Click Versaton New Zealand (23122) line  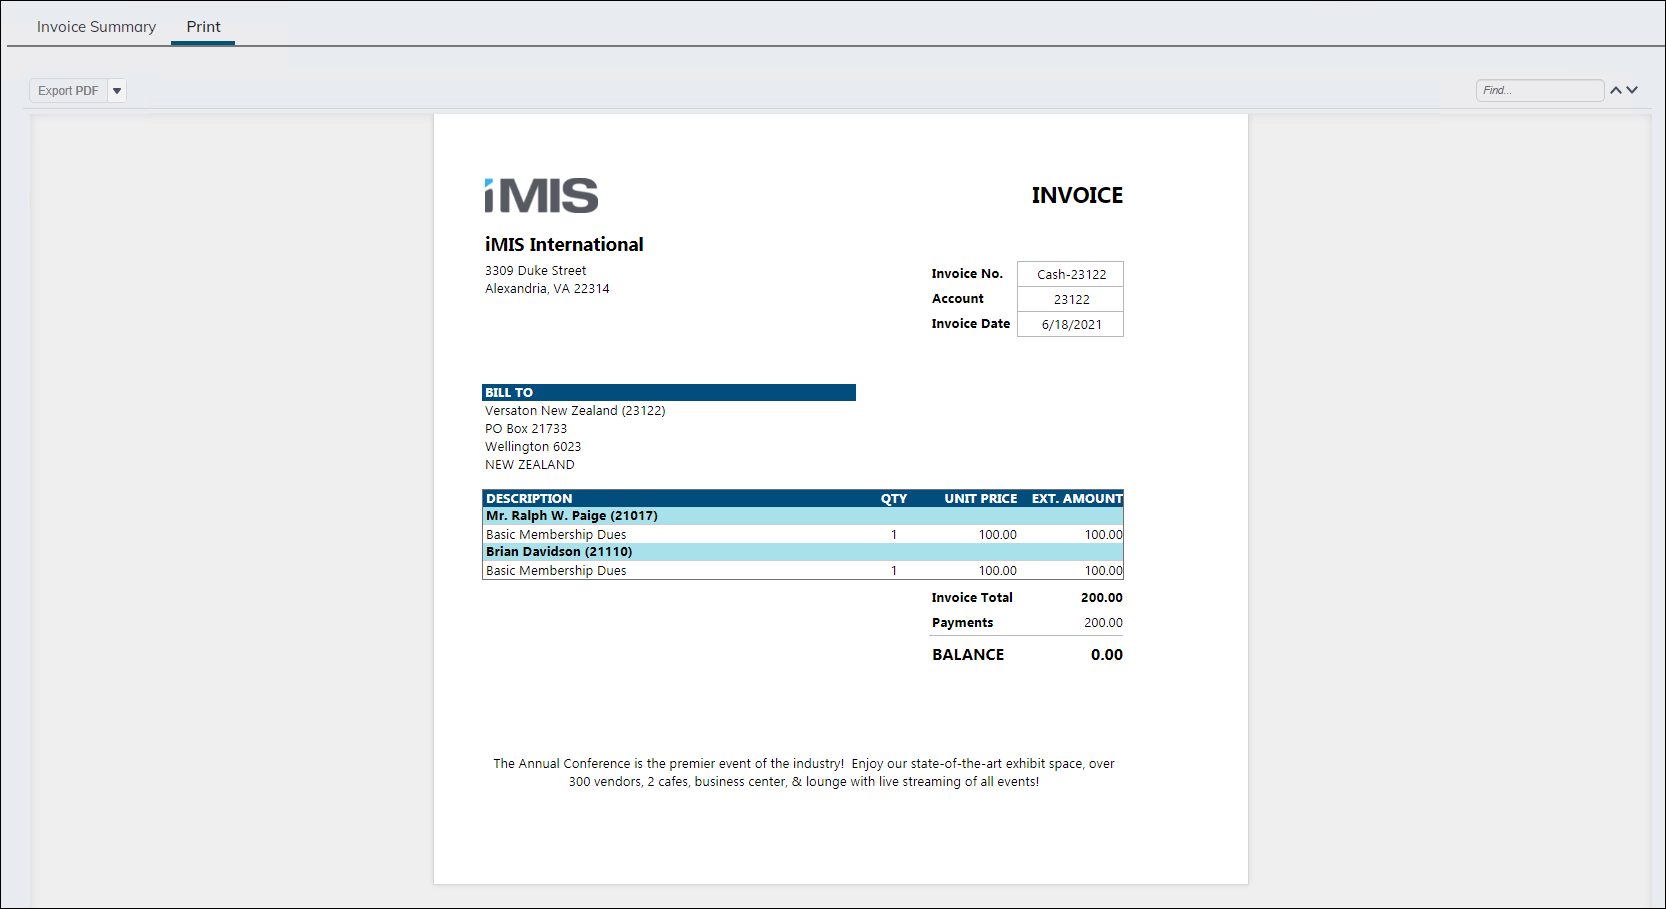575,411
